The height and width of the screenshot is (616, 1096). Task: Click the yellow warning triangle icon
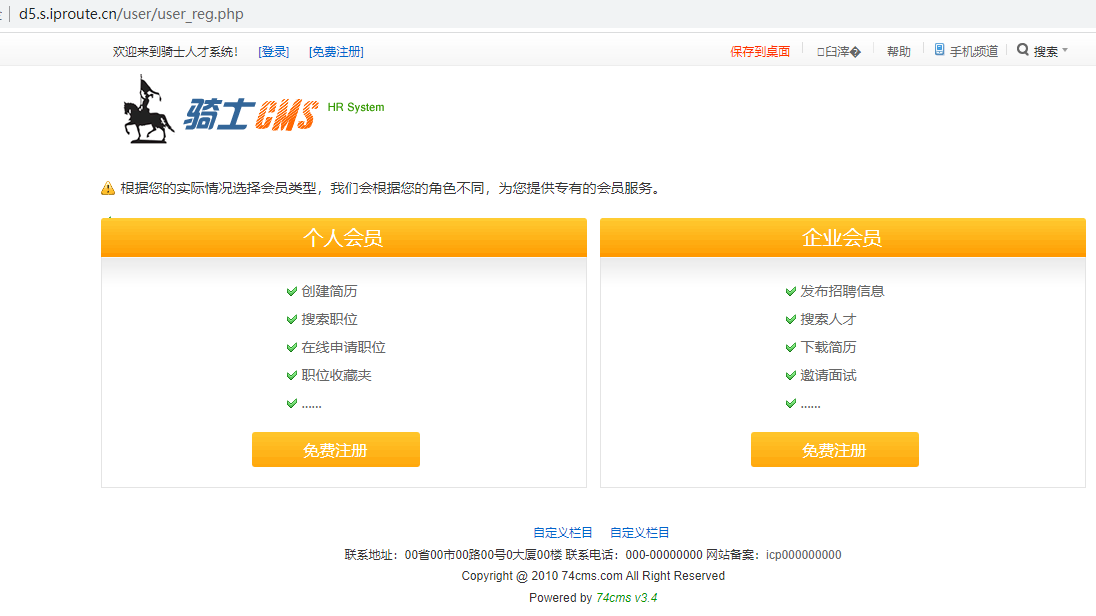click(x=108, y=188)
